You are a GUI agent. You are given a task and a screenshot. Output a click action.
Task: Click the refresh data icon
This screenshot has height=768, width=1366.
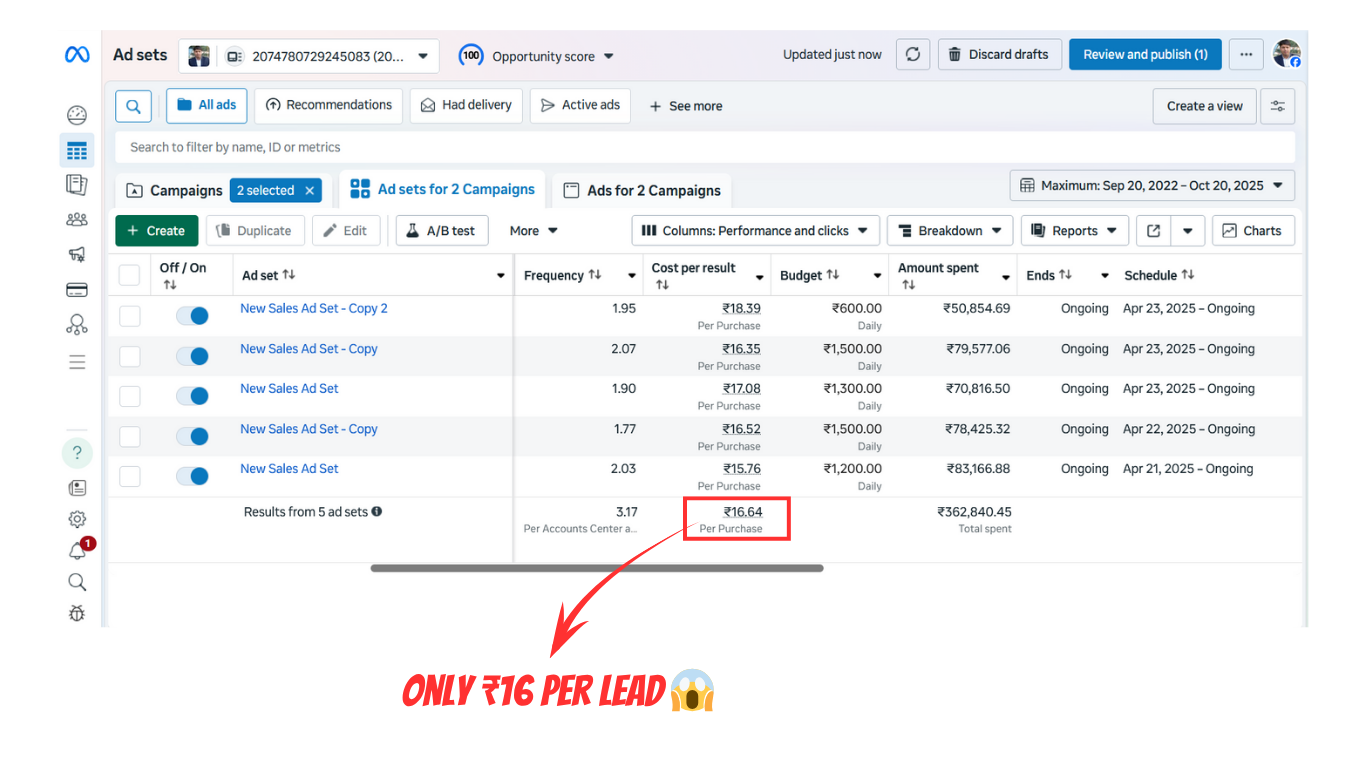pyautogui.click(x=912, y=55)
